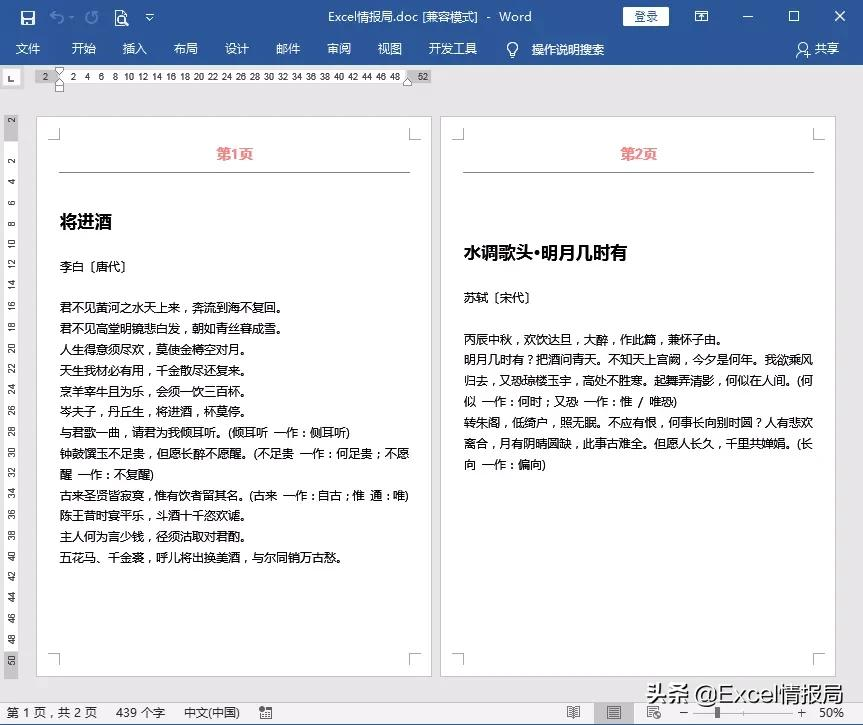Click word count 439 个字 in status bar
863x725 pixels.
pyautogui.click(x=140, y=713)
